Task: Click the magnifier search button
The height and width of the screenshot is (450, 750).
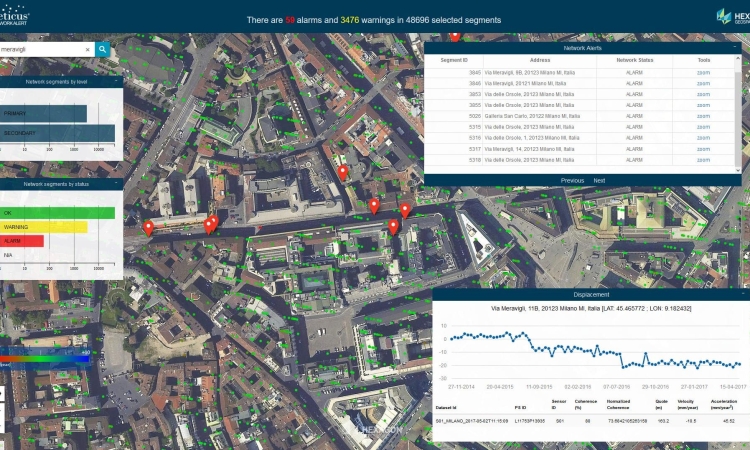Action: (102, 49)
